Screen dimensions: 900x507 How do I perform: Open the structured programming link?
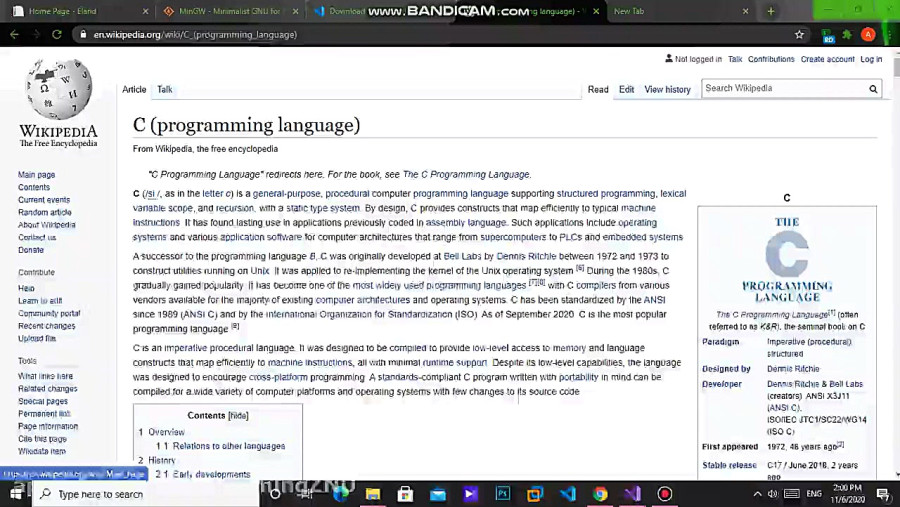(x=606, y=193)
